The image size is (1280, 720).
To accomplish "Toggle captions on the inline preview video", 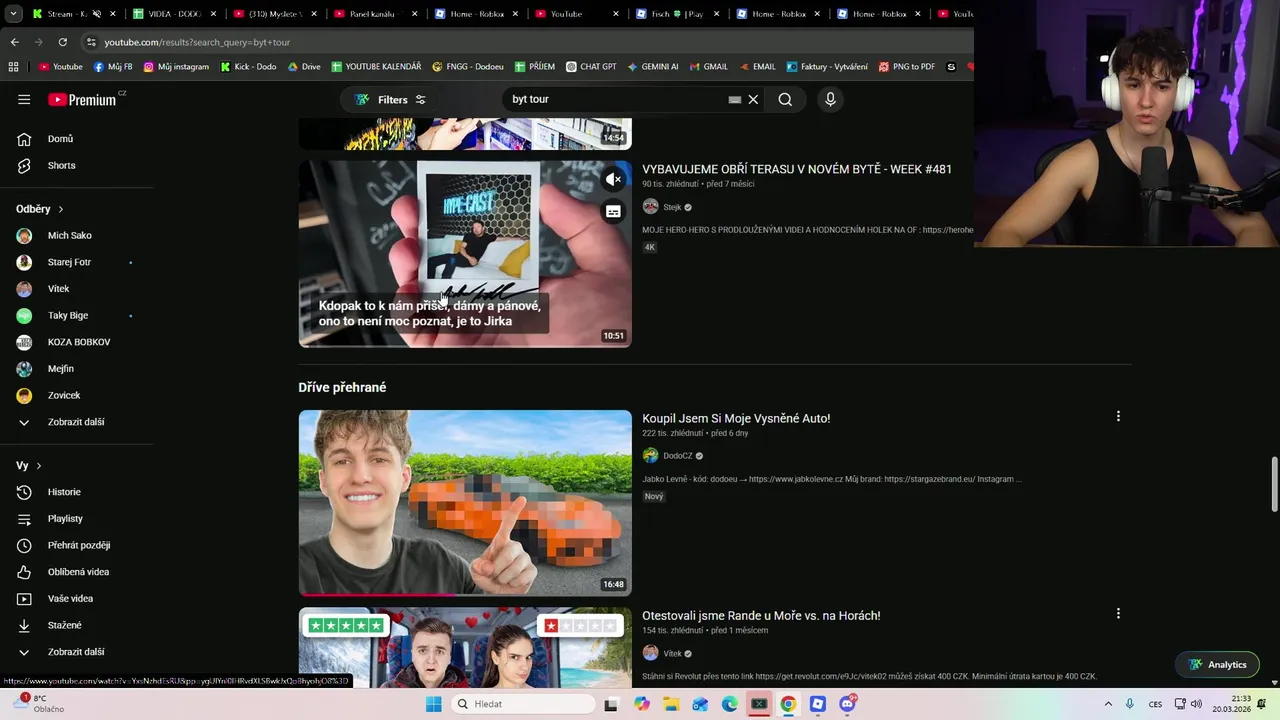I will click(613, 212).
